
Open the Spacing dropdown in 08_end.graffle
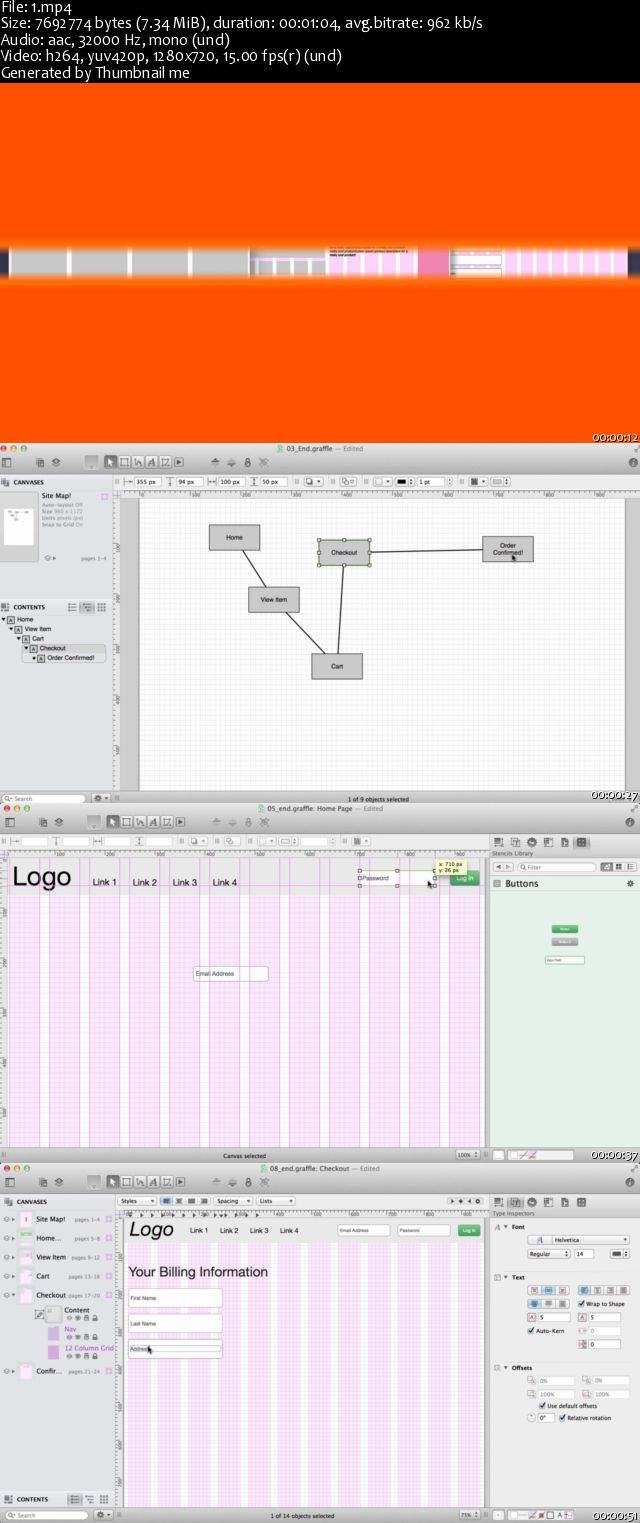(232, 1201)
